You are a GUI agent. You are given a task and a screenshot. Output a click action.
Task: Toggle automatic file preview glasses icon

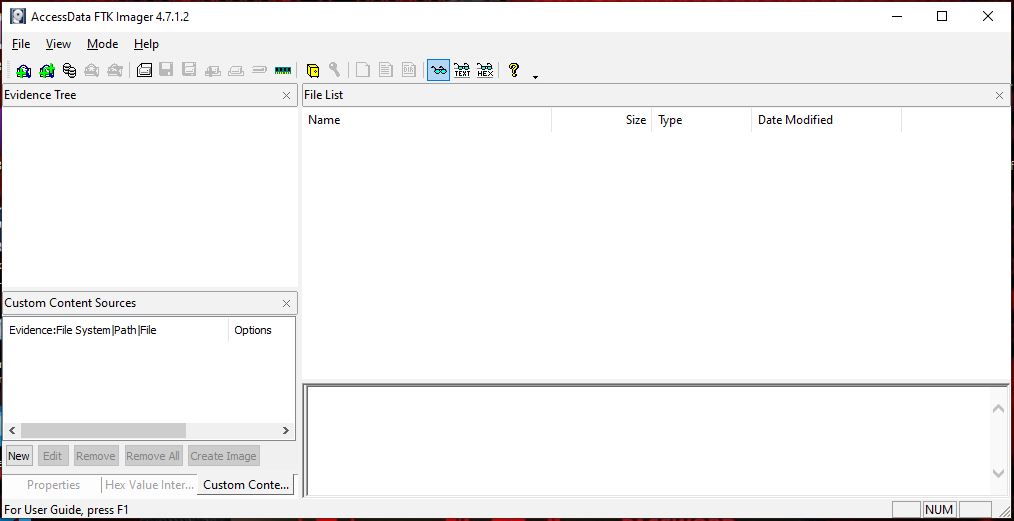coord(438,70)
